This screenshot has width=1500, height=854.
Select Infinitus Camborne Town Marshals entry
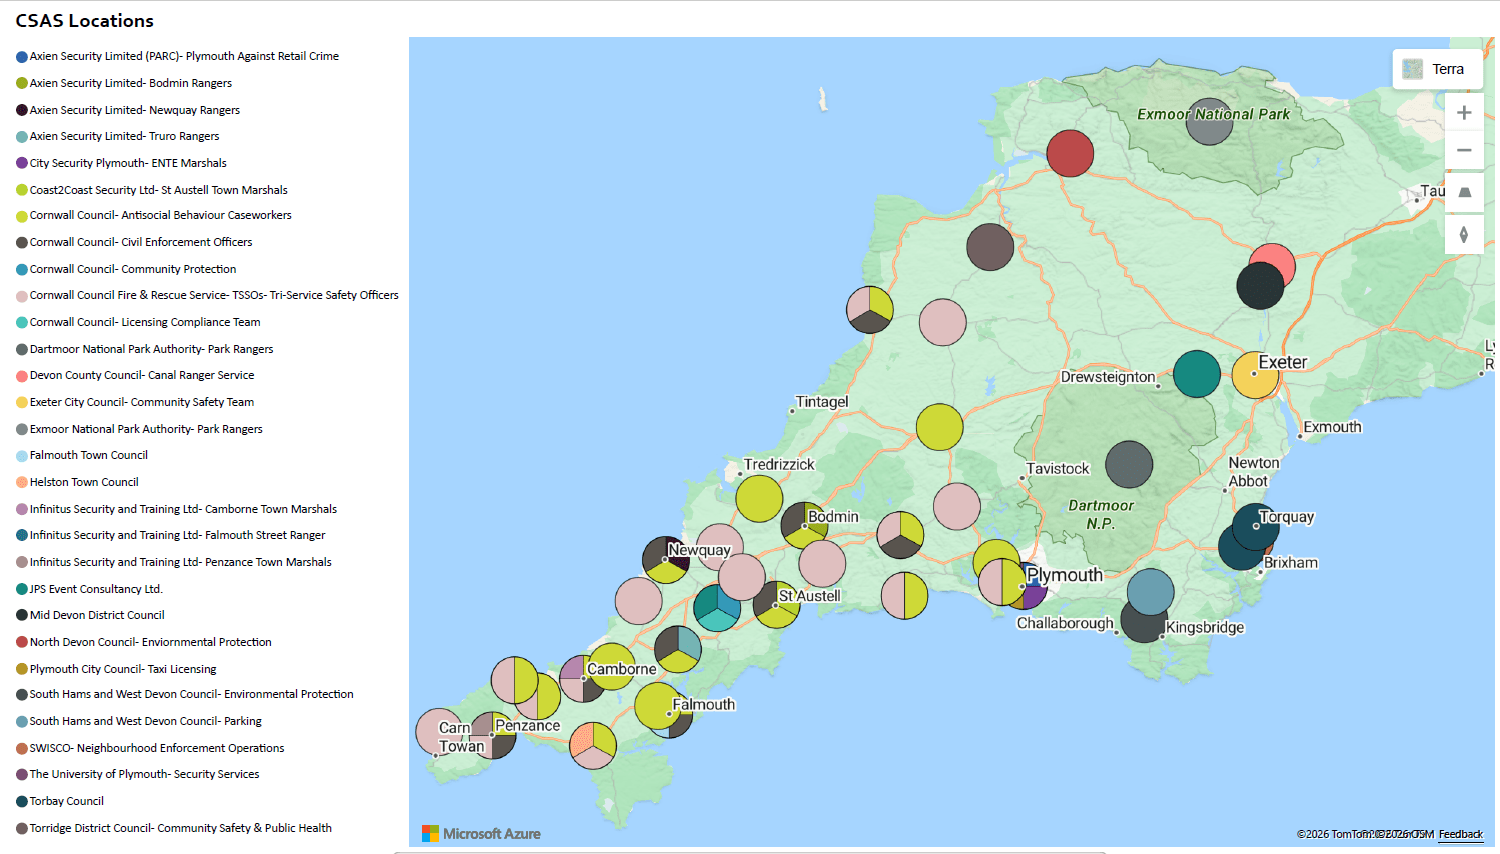[183, 509]
